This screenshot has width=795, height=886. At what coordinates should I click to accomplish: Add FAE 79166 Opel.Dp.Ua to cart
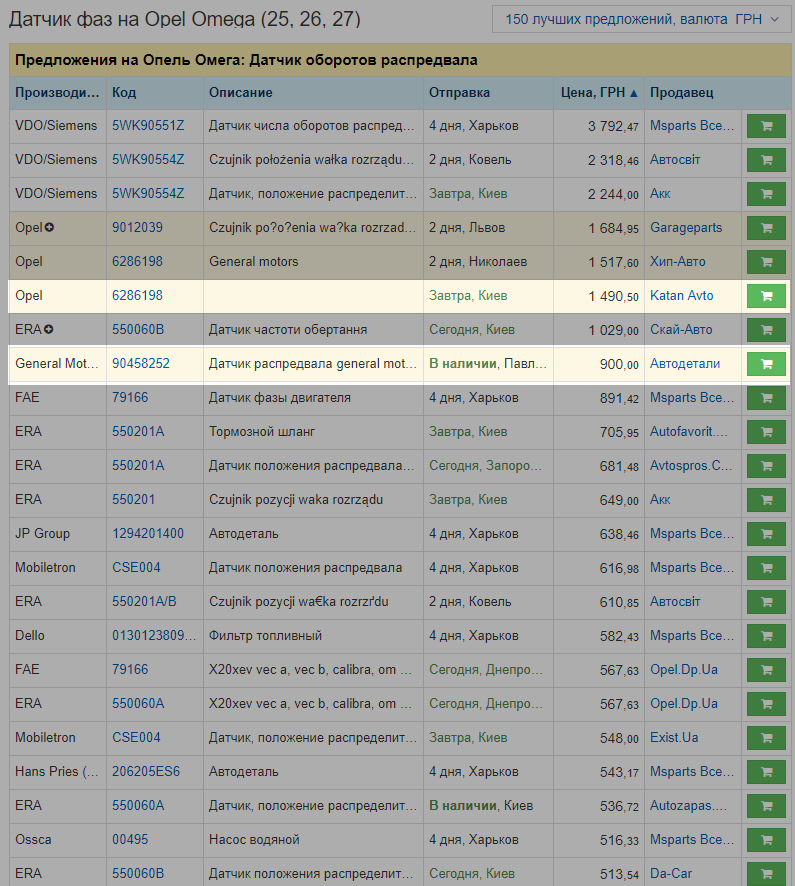tap(766, 670)
